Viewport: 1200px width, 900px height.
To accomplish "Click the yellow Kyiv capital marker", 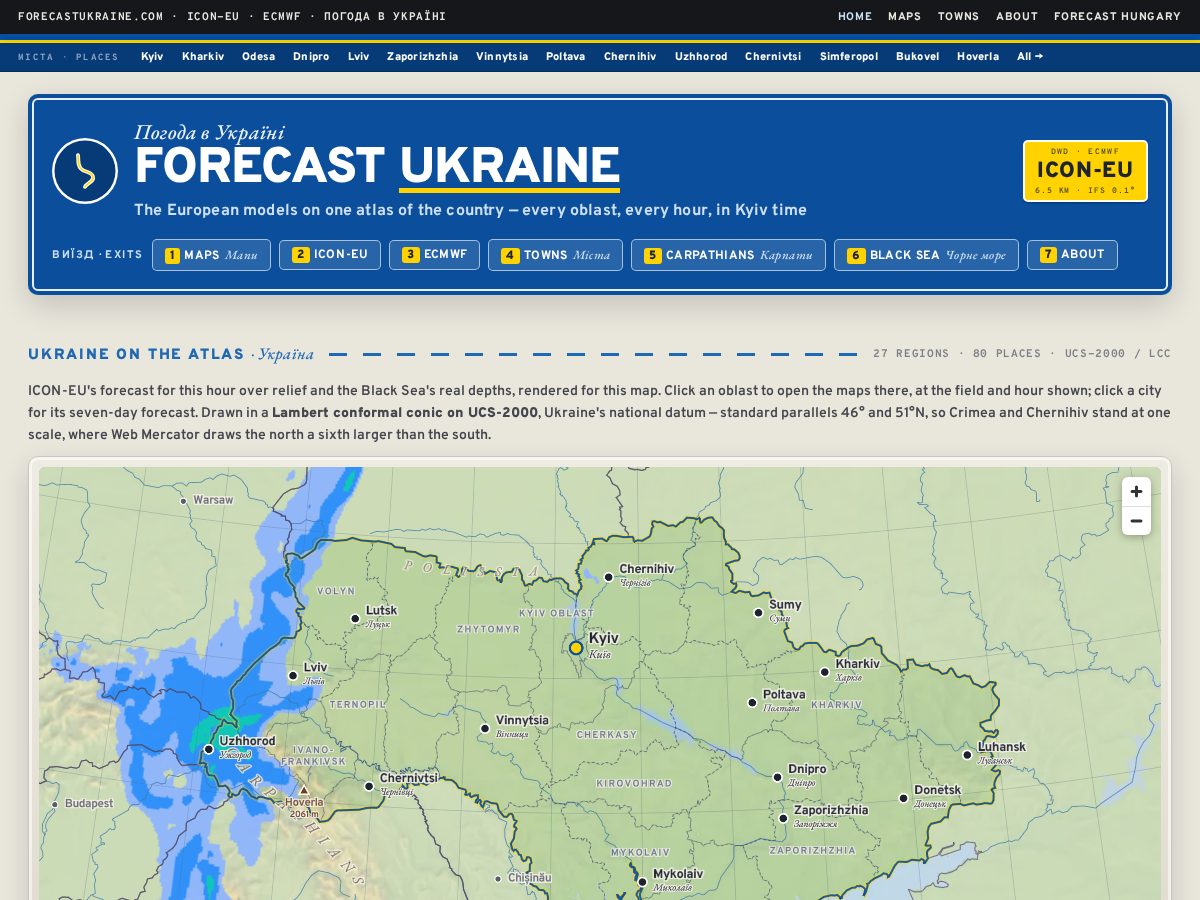I will click(x=576, y=648).
